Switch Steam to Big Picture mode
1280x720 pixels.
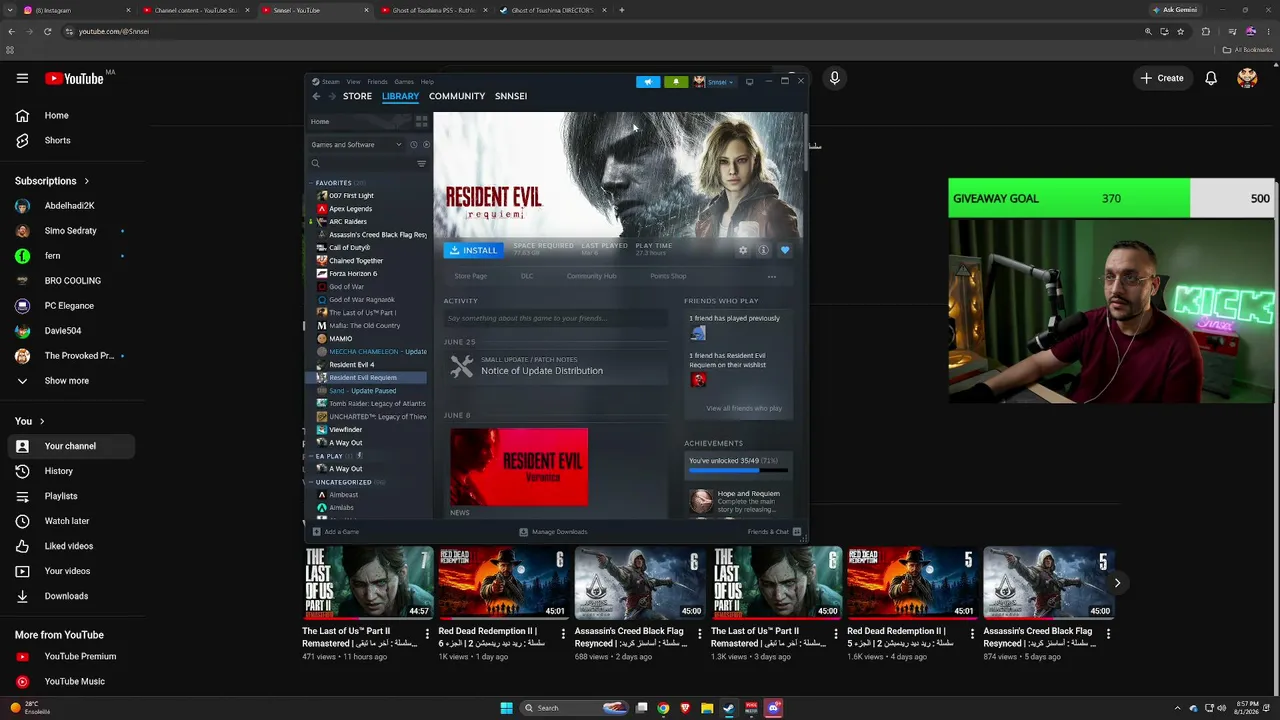[750, 82]
